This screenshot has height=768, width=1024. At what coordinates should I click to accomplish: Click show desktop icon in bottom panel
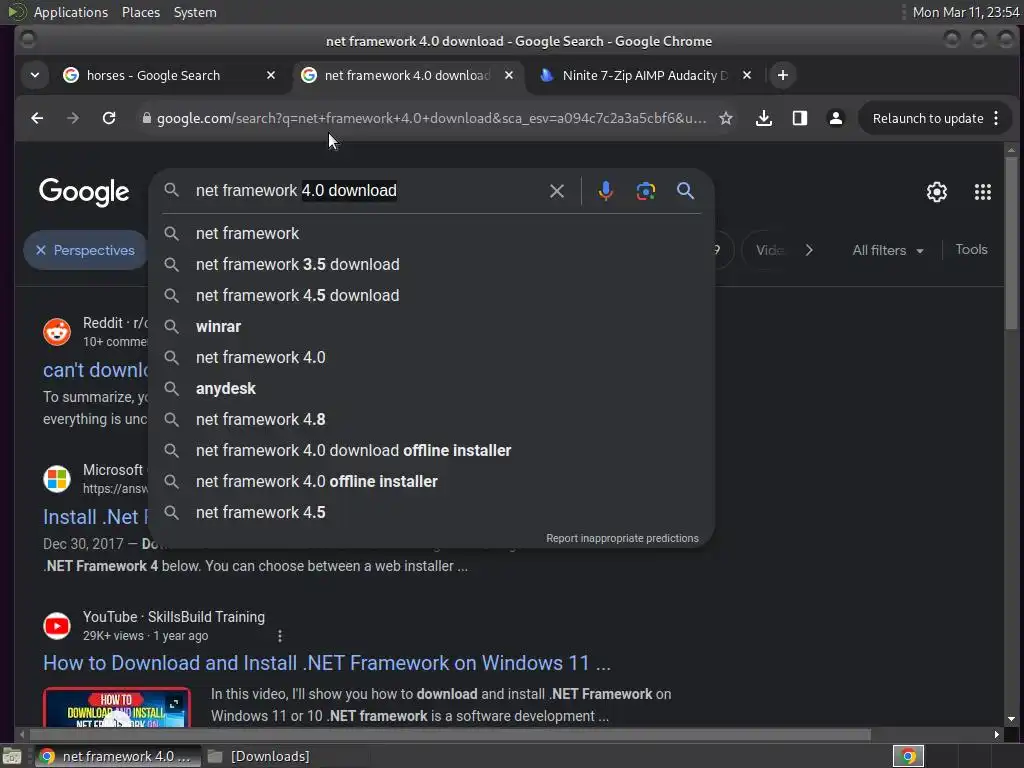pos(12,756)
